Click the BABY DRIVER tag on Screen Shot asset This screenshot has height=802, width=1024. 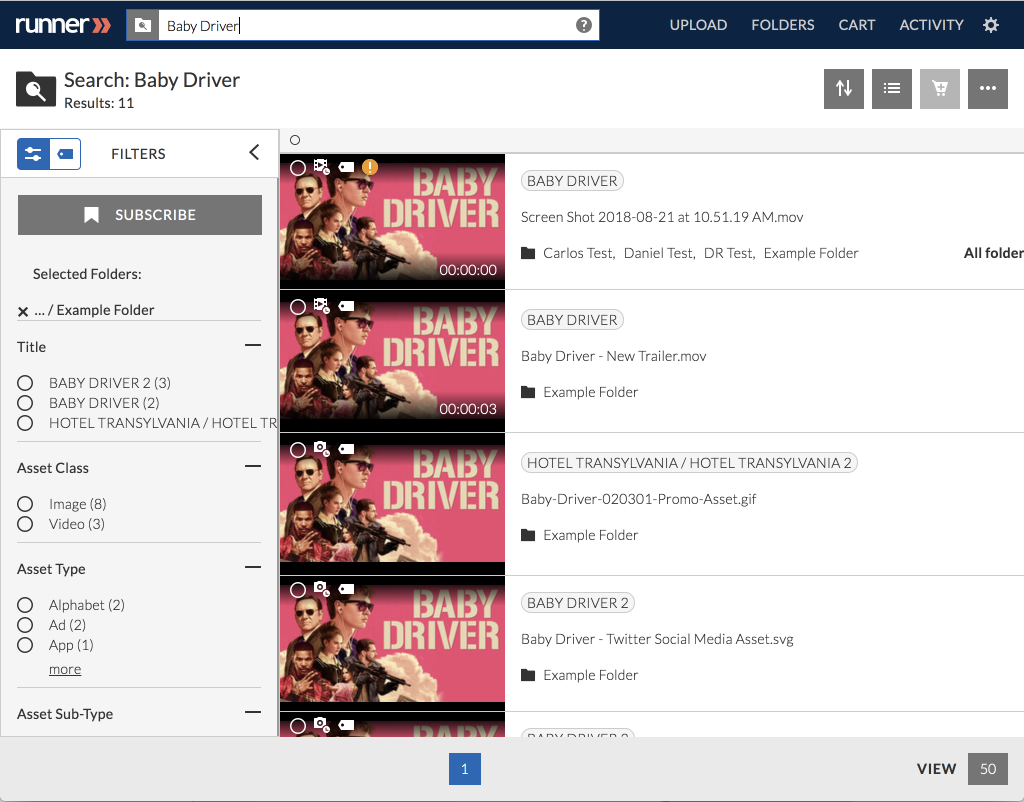click(572, 181)
